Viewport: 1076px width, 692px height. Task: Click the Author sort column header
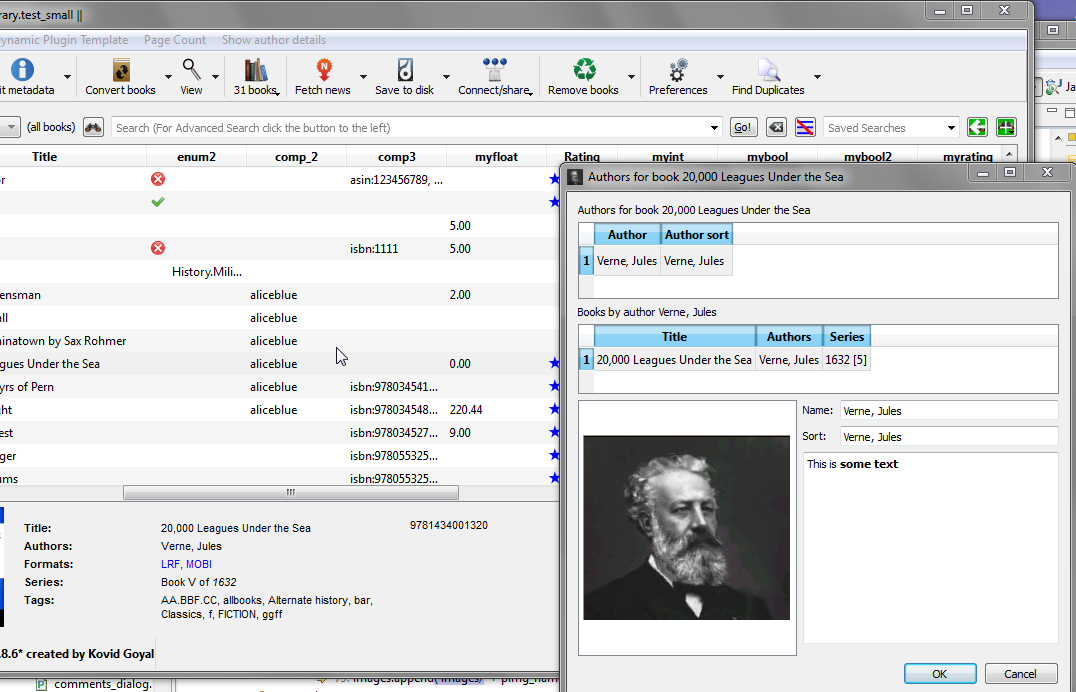[x=697, y=235]
